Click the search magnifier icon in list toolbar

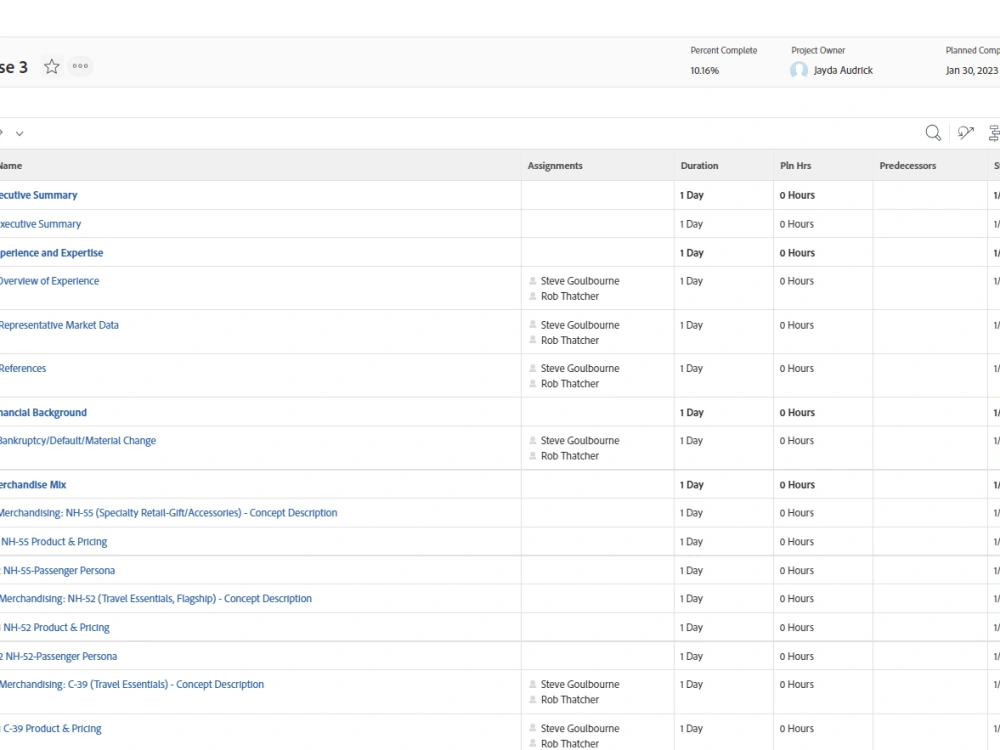(933, 133)
